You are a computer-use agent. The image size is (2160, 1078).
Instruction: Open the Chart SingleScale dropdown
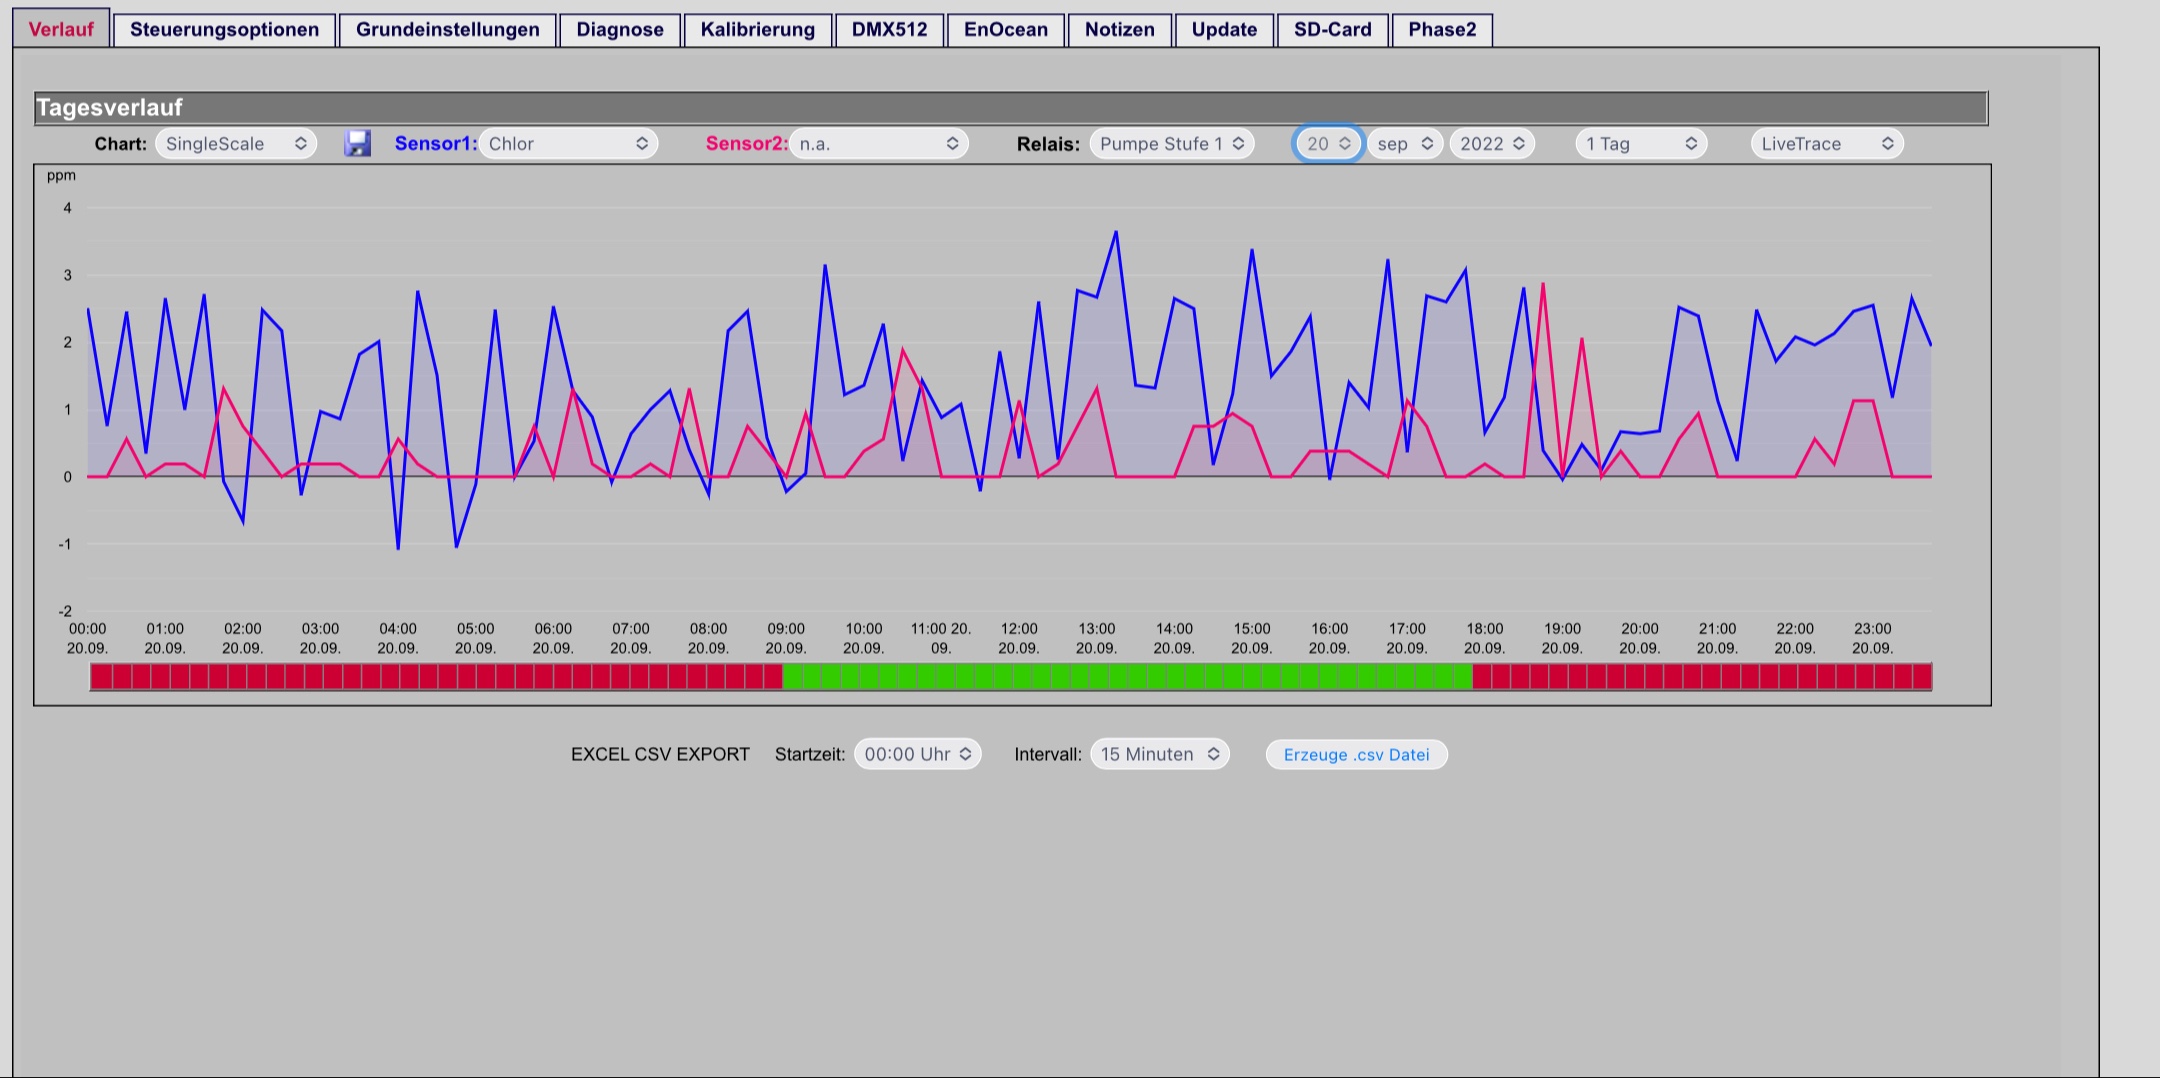point(236,144)
